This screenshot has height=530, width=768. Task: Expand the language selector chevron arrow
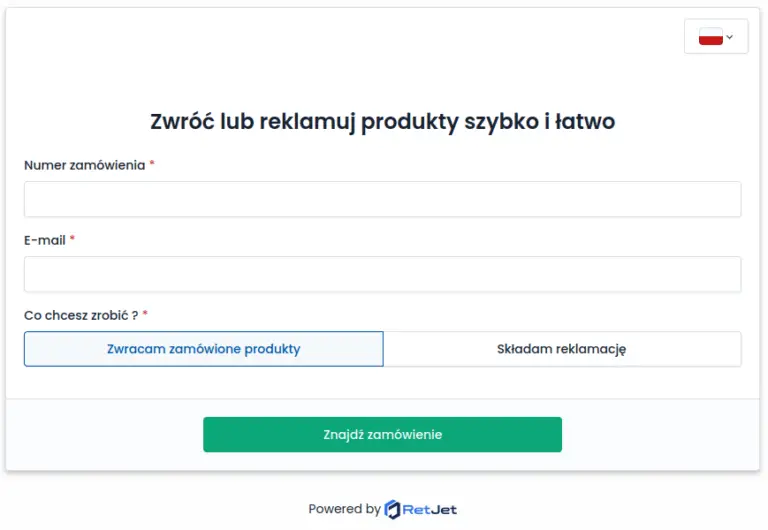coord(730,37)
